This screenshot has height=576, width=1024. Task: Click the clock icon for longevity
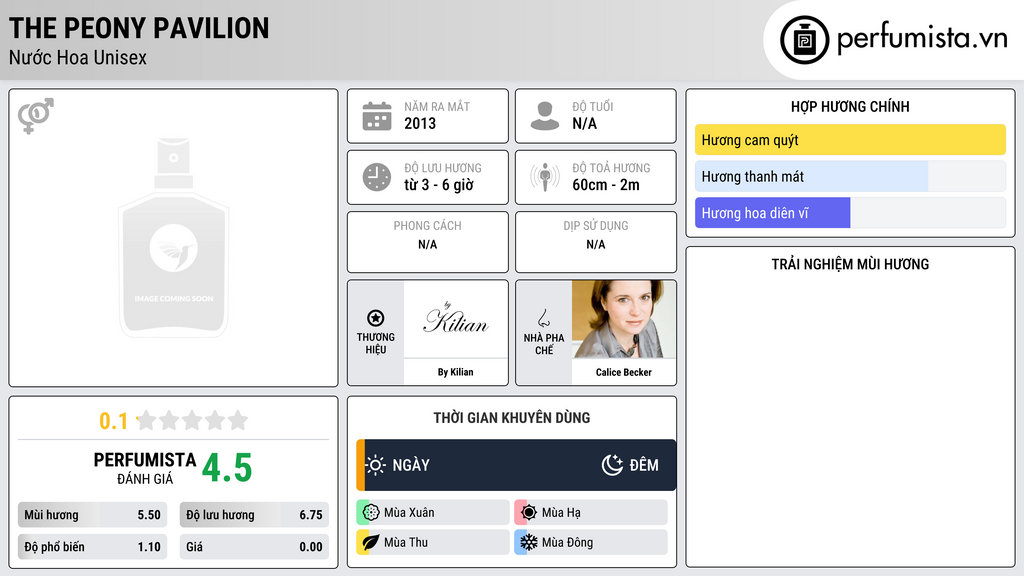tap(377, 177)
